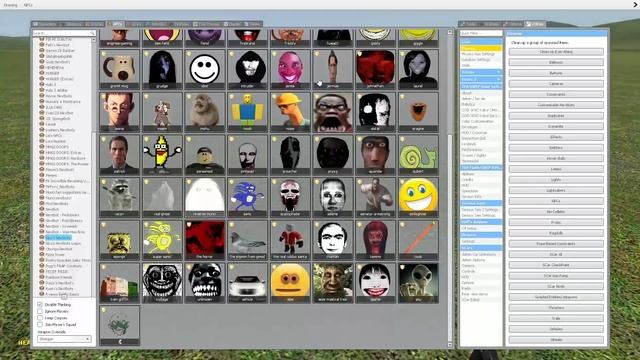Spawn the quandale staring face nextbot

point(375,155)
